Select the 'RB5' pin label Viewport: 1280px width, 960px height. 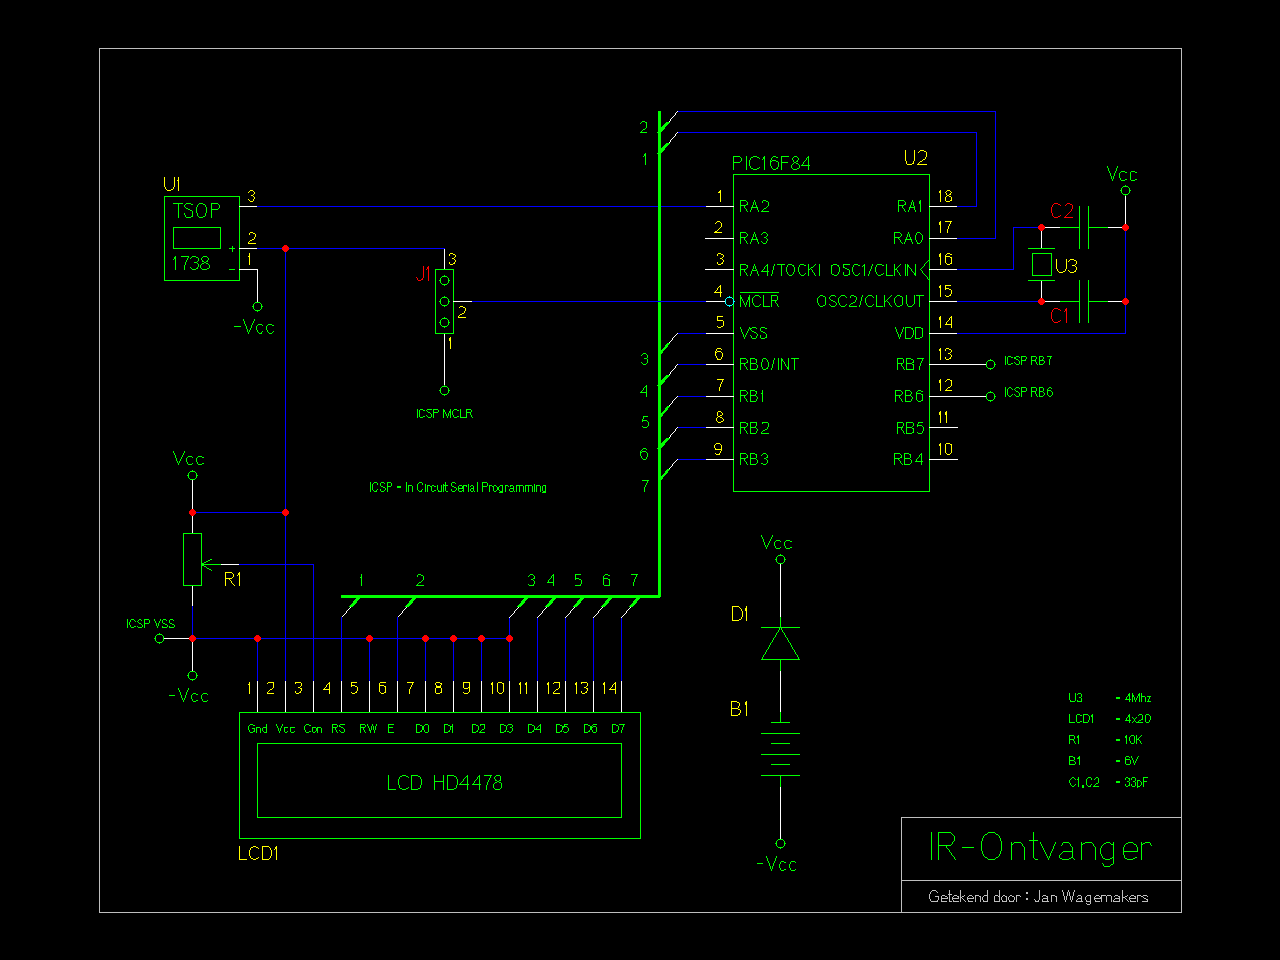coord(910,429)
